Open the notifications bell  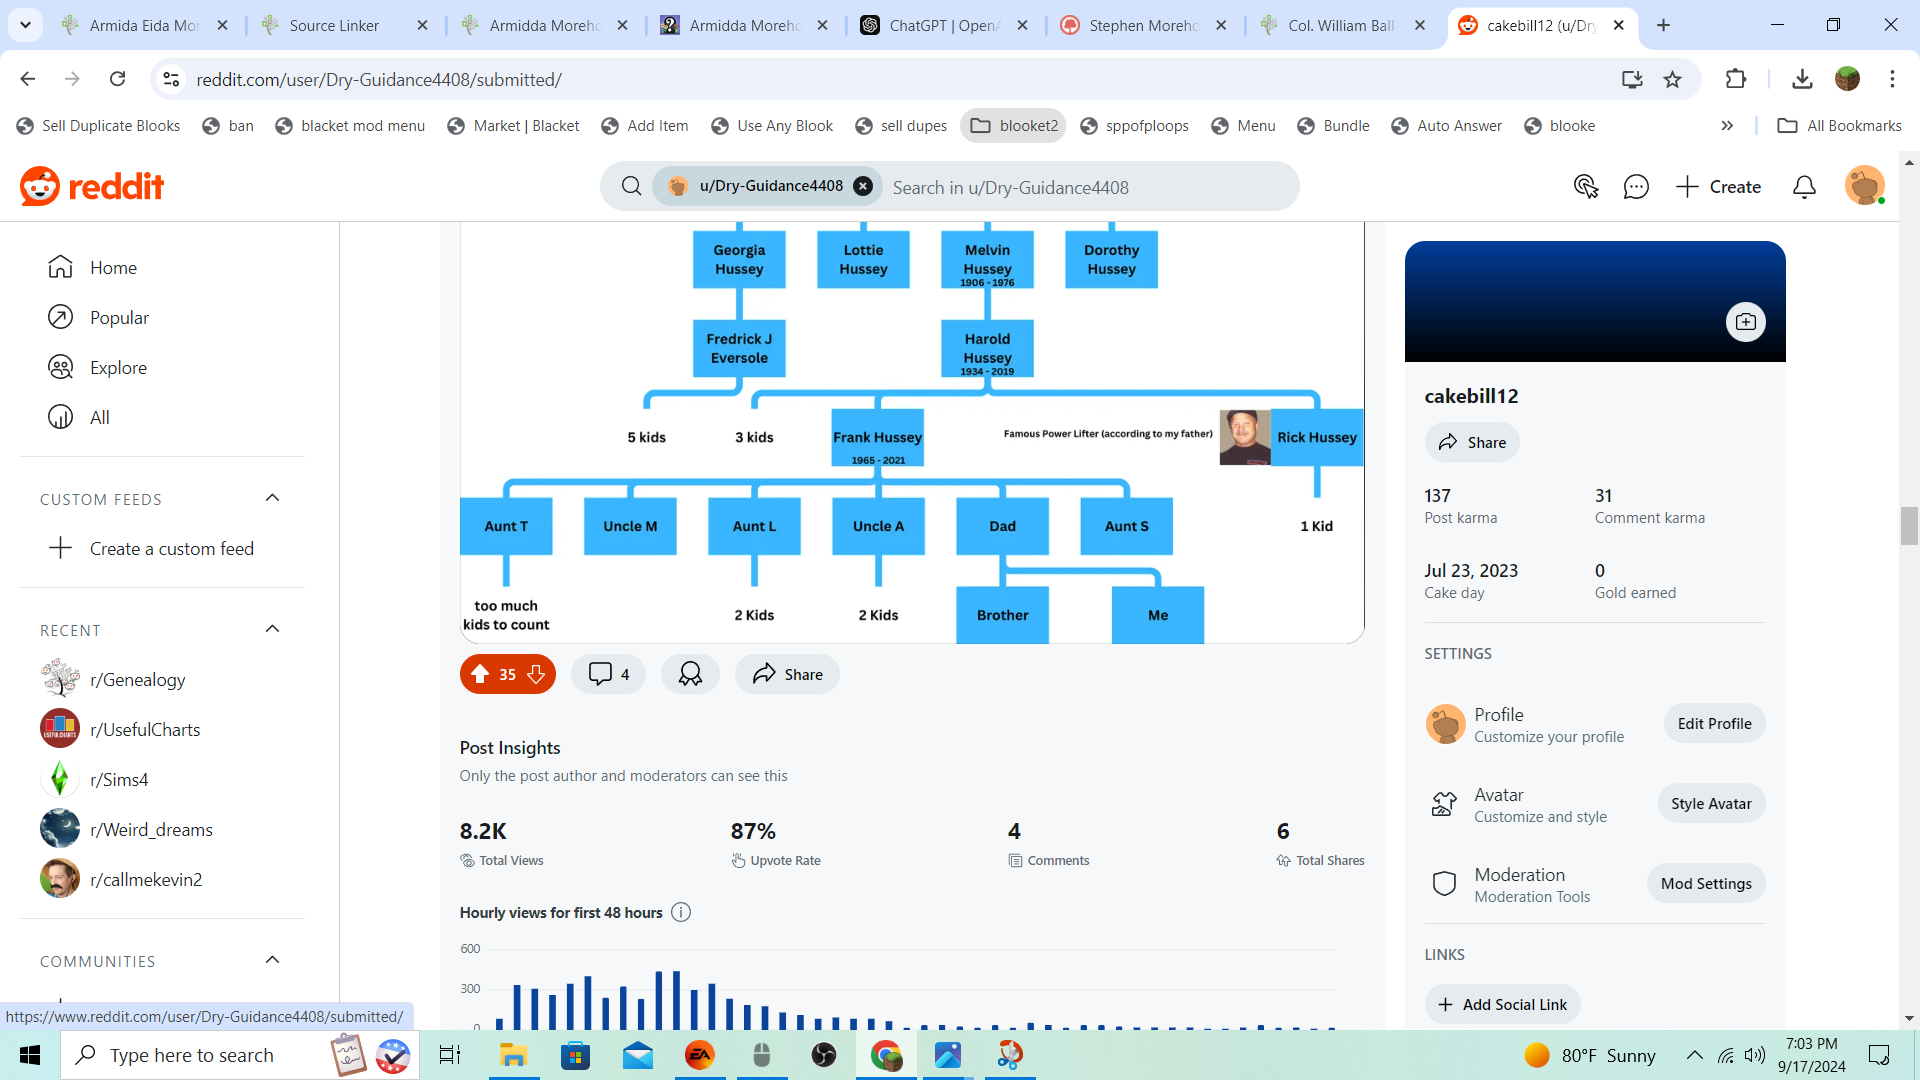click(x=1804, y=187)
